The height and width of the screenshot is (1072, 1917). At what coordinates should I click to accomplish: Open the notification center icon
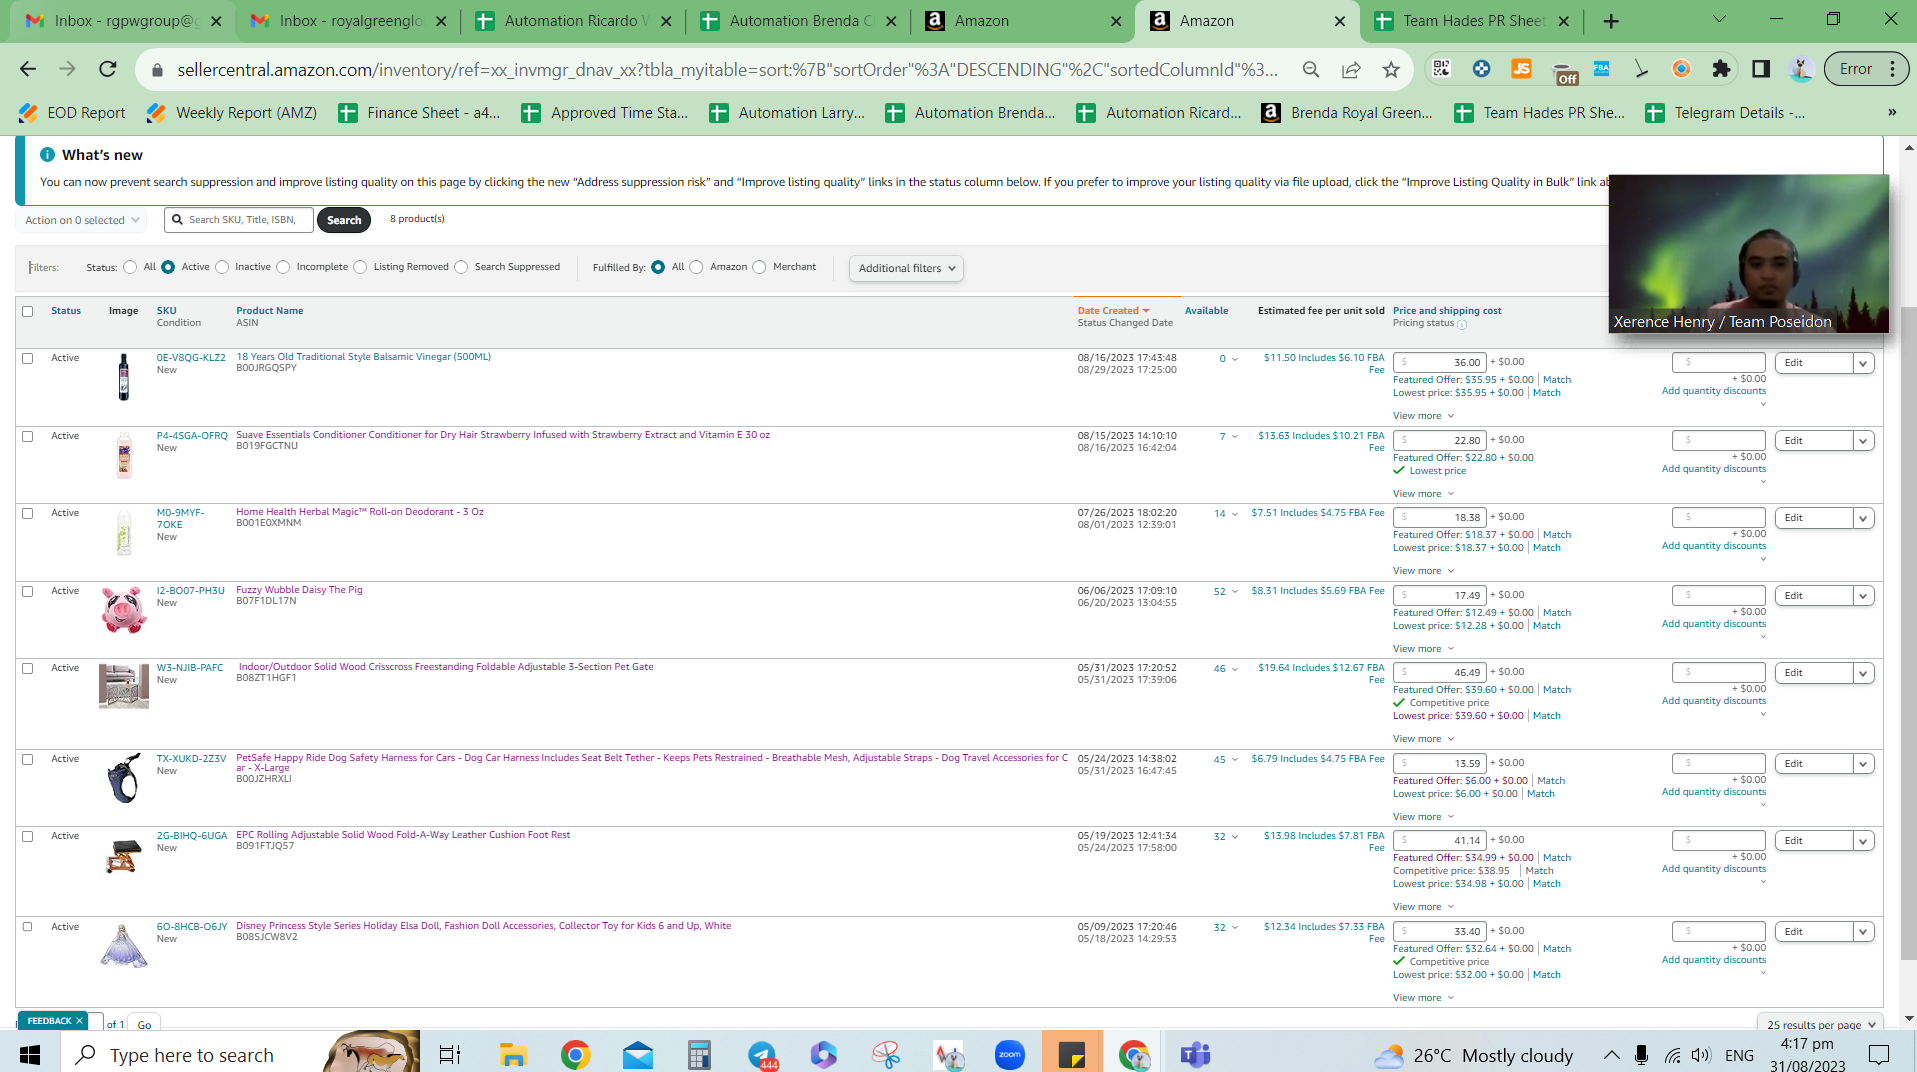tap(1879, 1054)
